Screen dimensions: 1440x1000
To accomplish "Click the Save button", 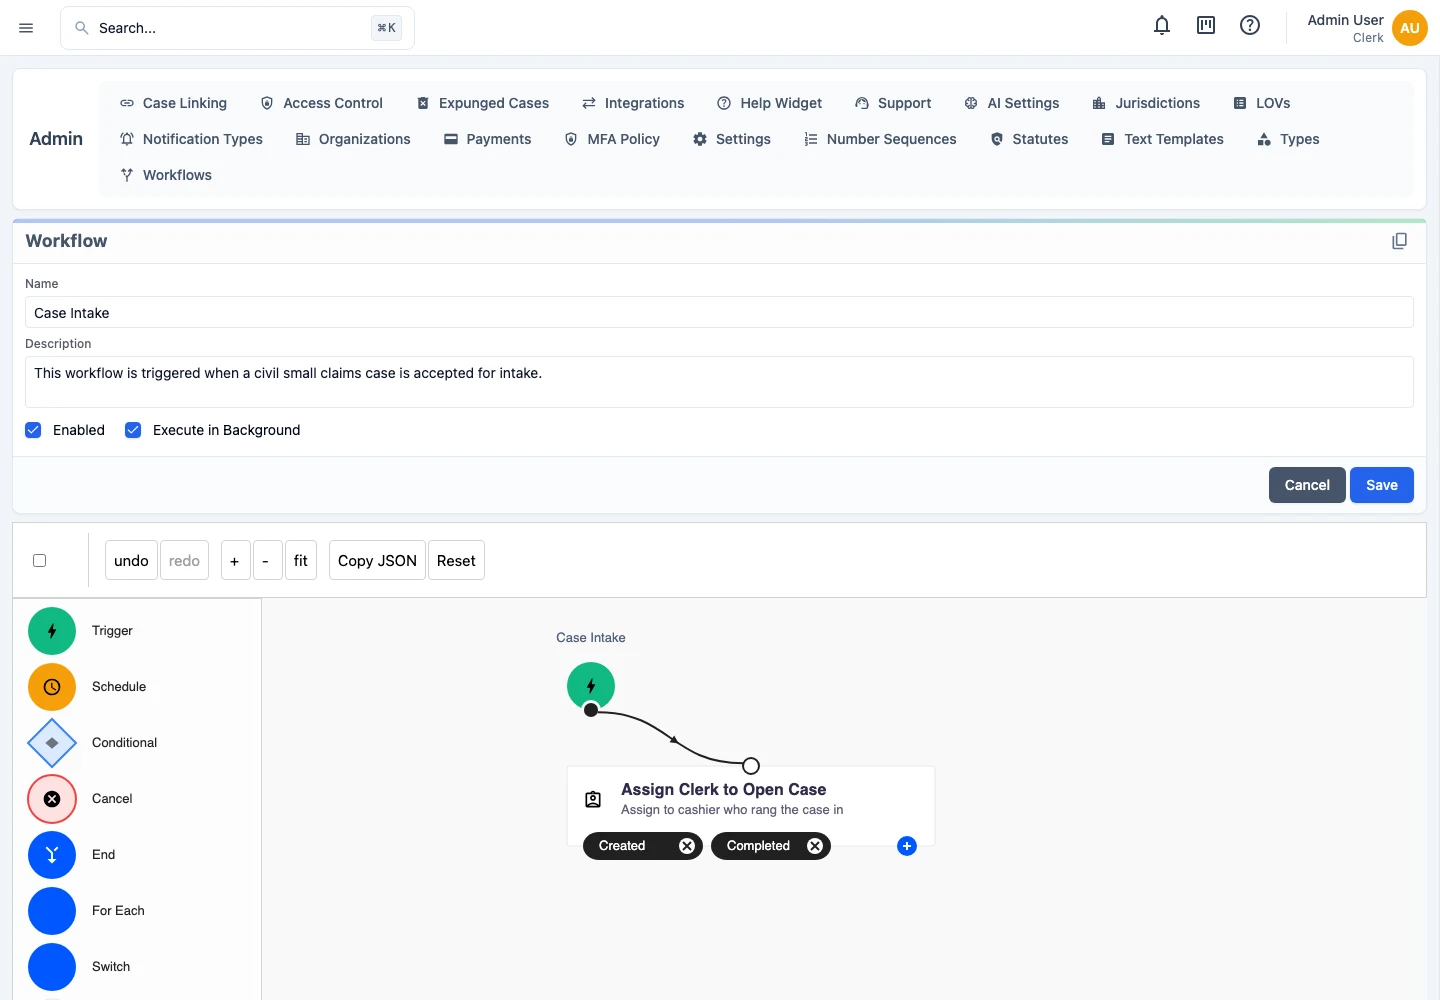I will click(x=1382, y=485).
